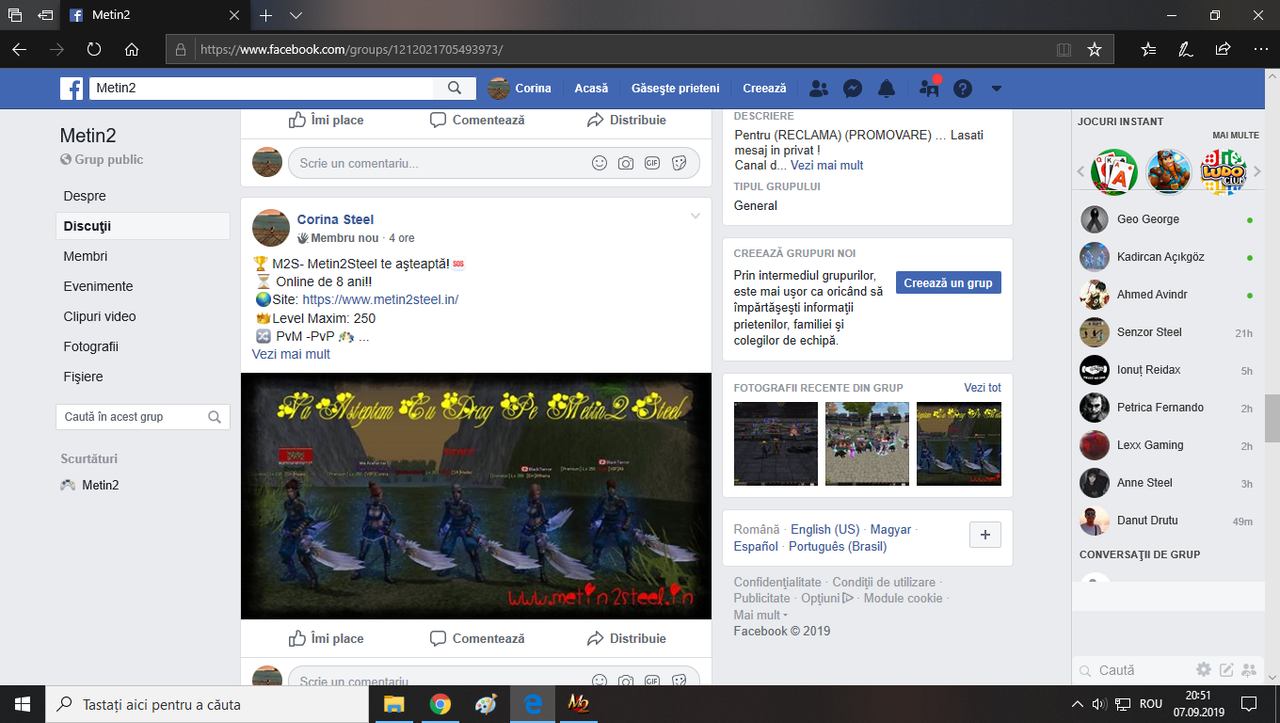Open the Windows Start menu

pyautogui.click(x=22, y=704)
